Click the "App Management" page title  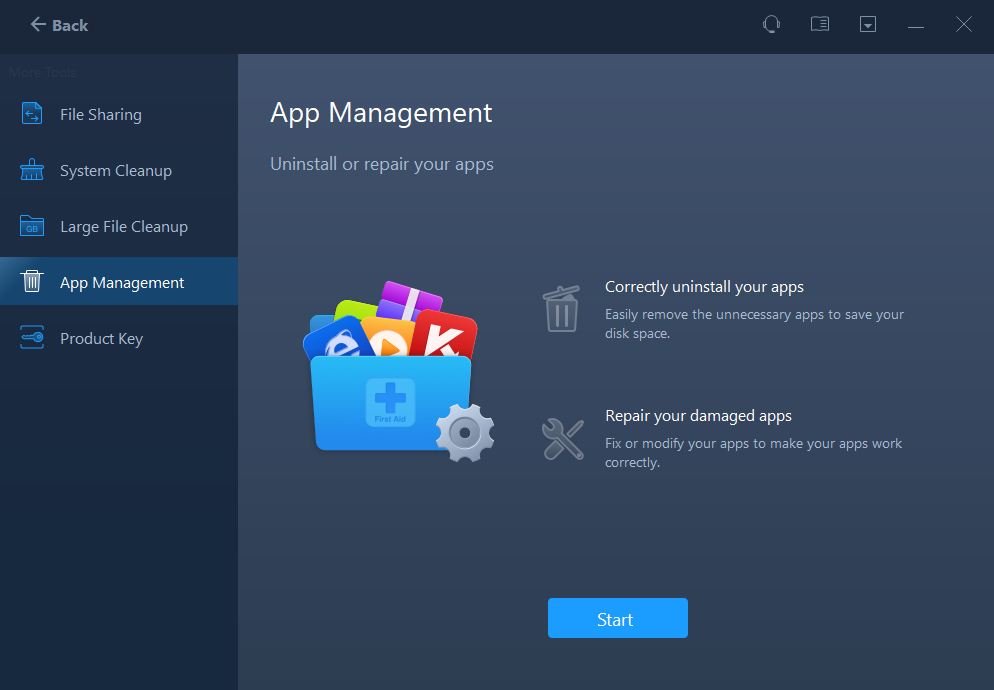(381, 114)
